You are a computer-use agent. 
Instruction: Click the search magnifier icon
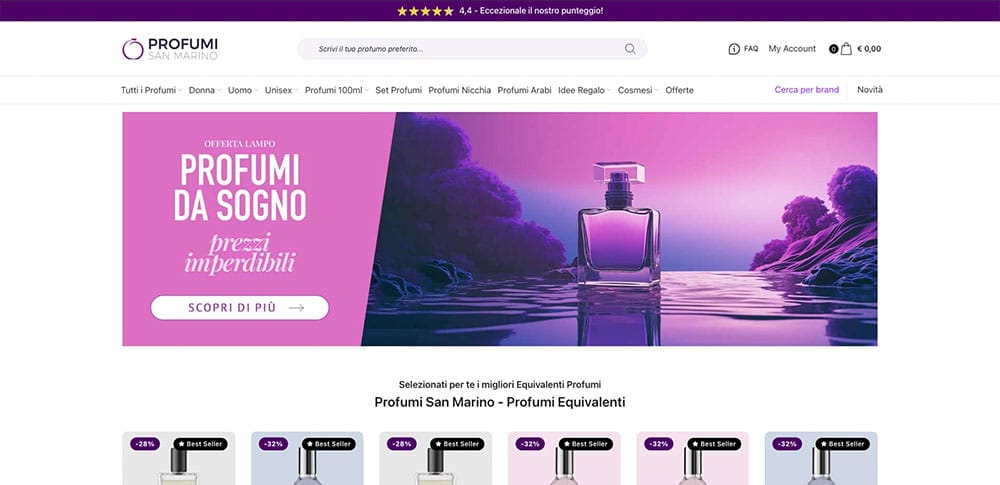tap(630, 49)
